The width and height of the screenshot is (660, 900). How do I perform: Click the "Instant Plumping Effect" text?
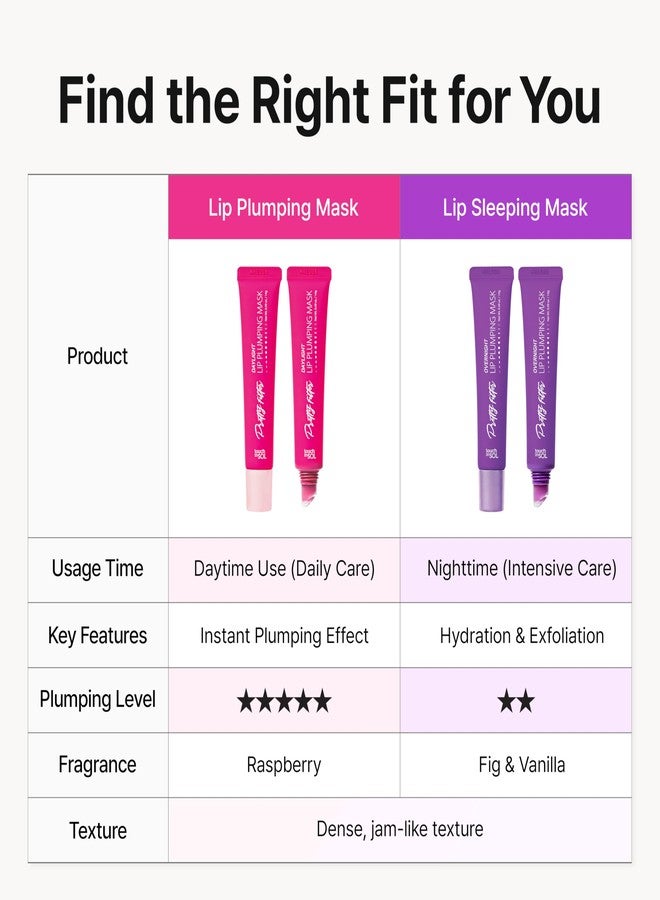click(x=284, y=636)
